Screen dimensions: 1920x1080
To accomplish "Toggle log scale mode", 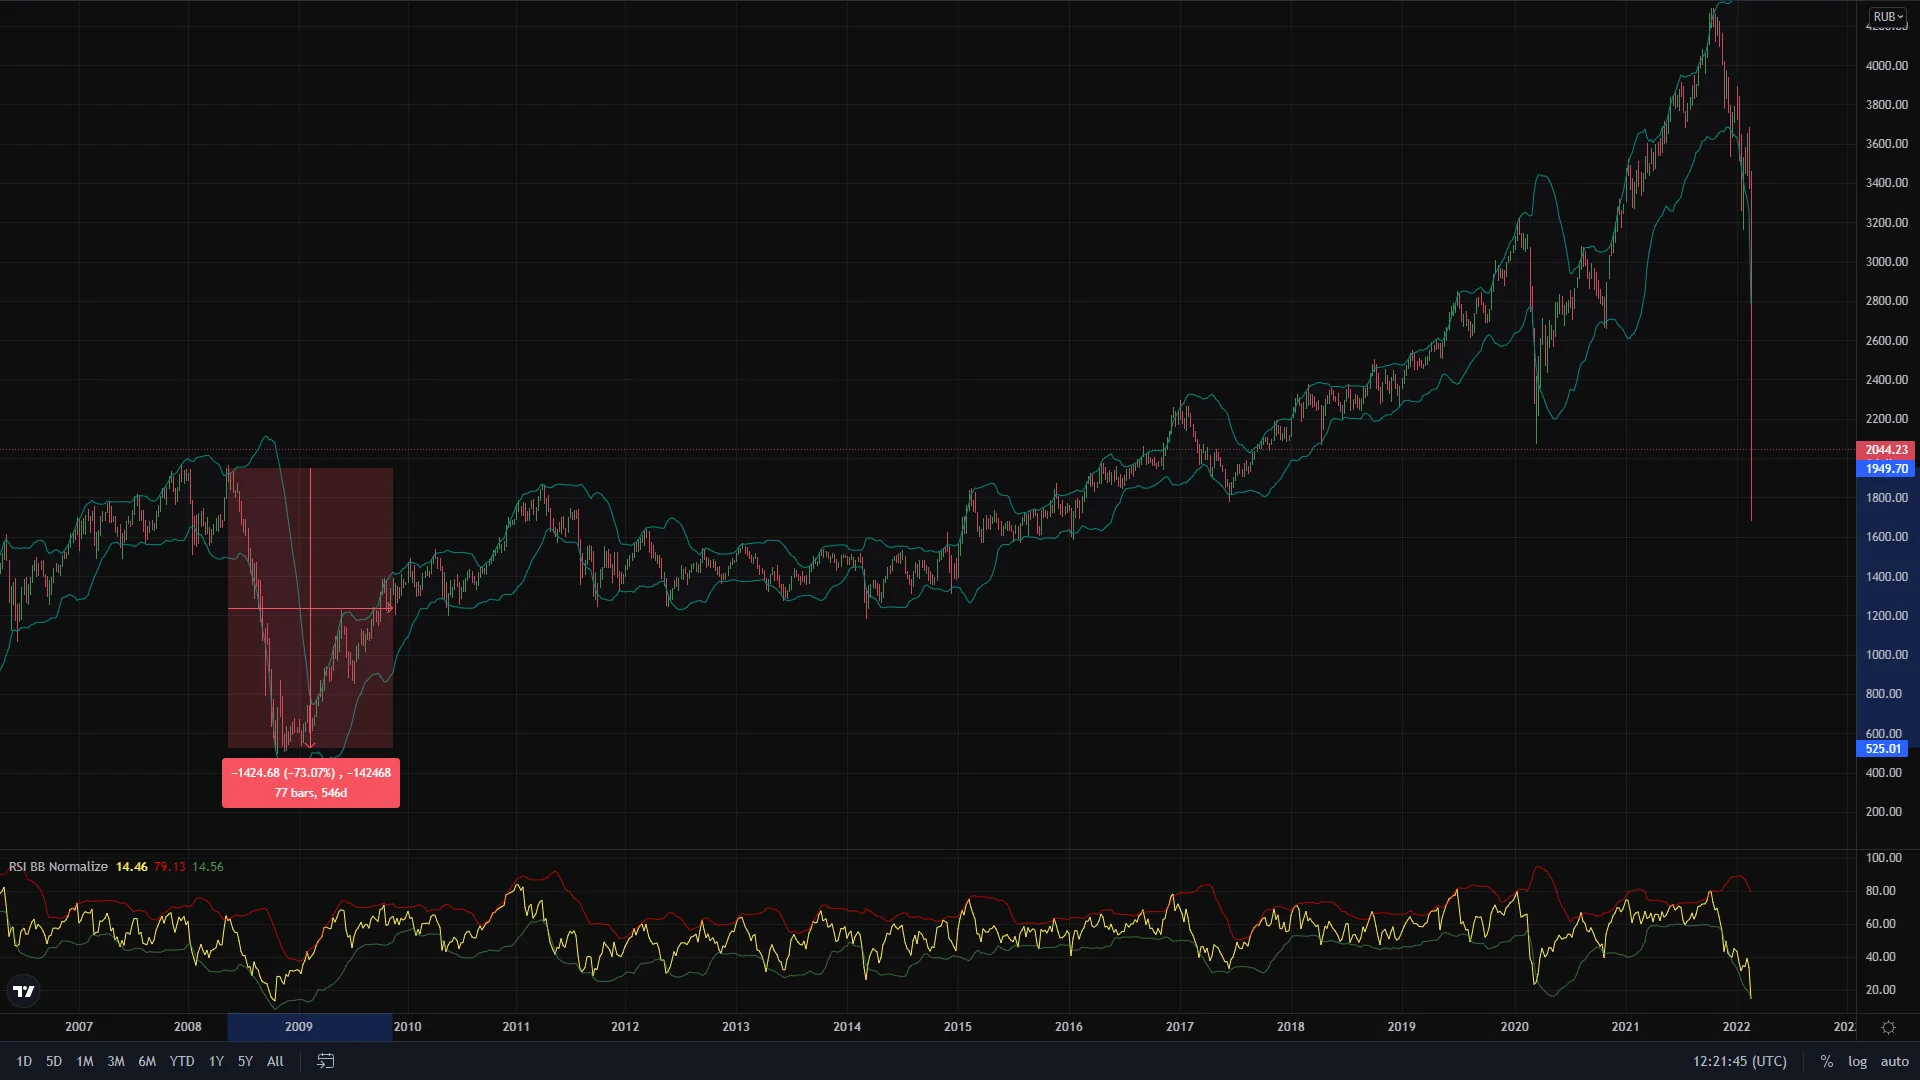I will 1857,1061.
